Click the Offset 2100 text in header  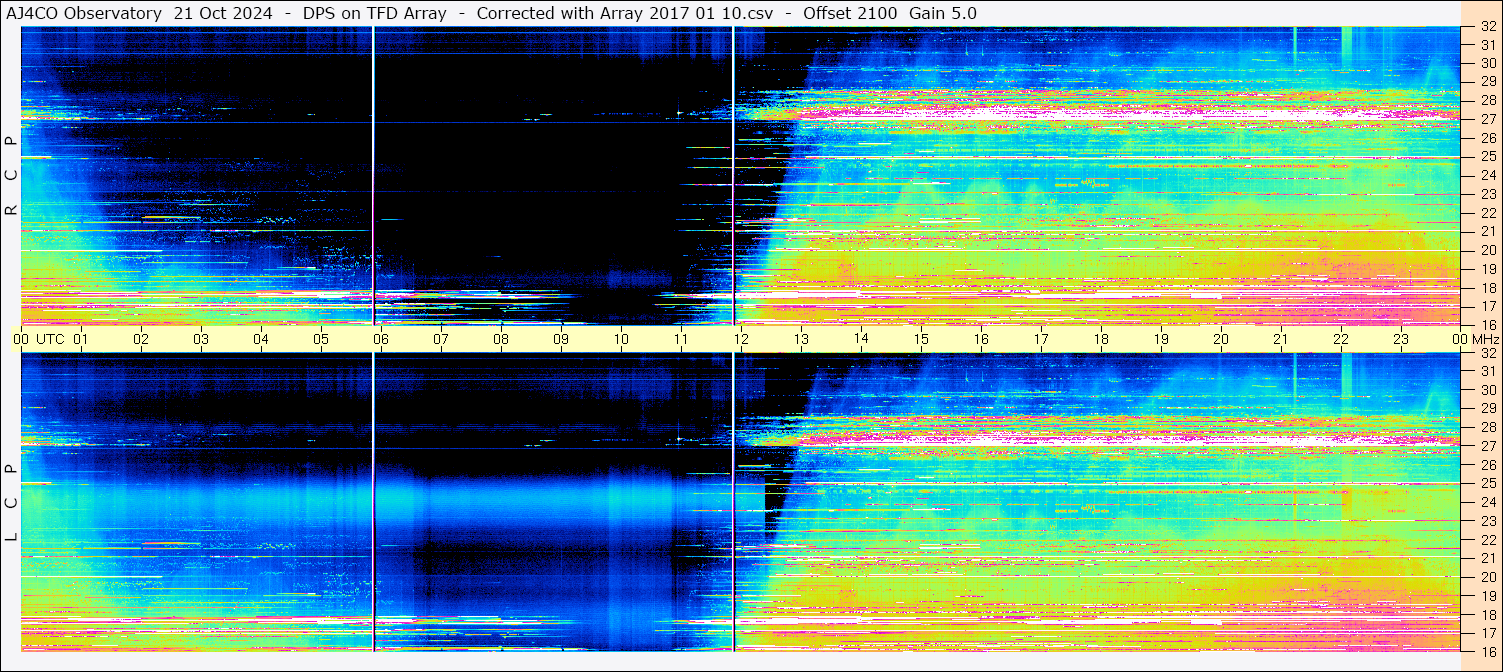click(850, 13)
